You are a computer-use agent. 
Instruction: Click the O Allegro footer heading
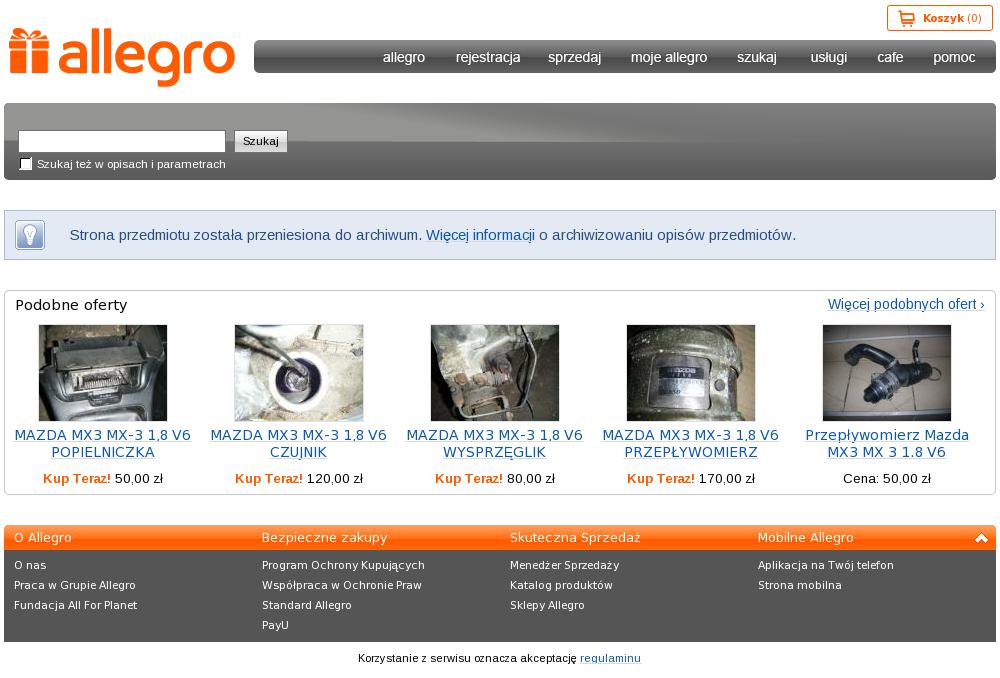(43, 538)
